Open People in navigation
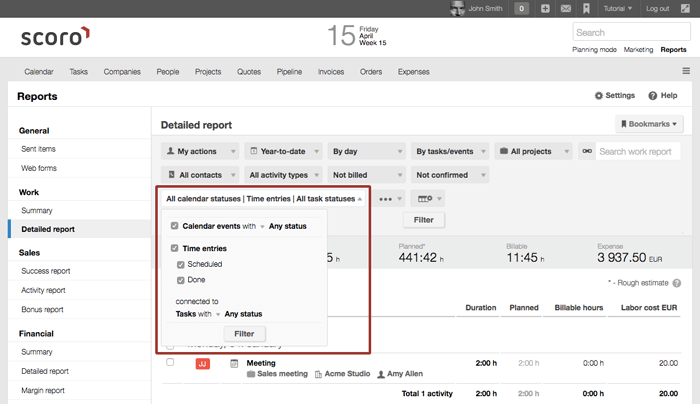 (167, 72)
